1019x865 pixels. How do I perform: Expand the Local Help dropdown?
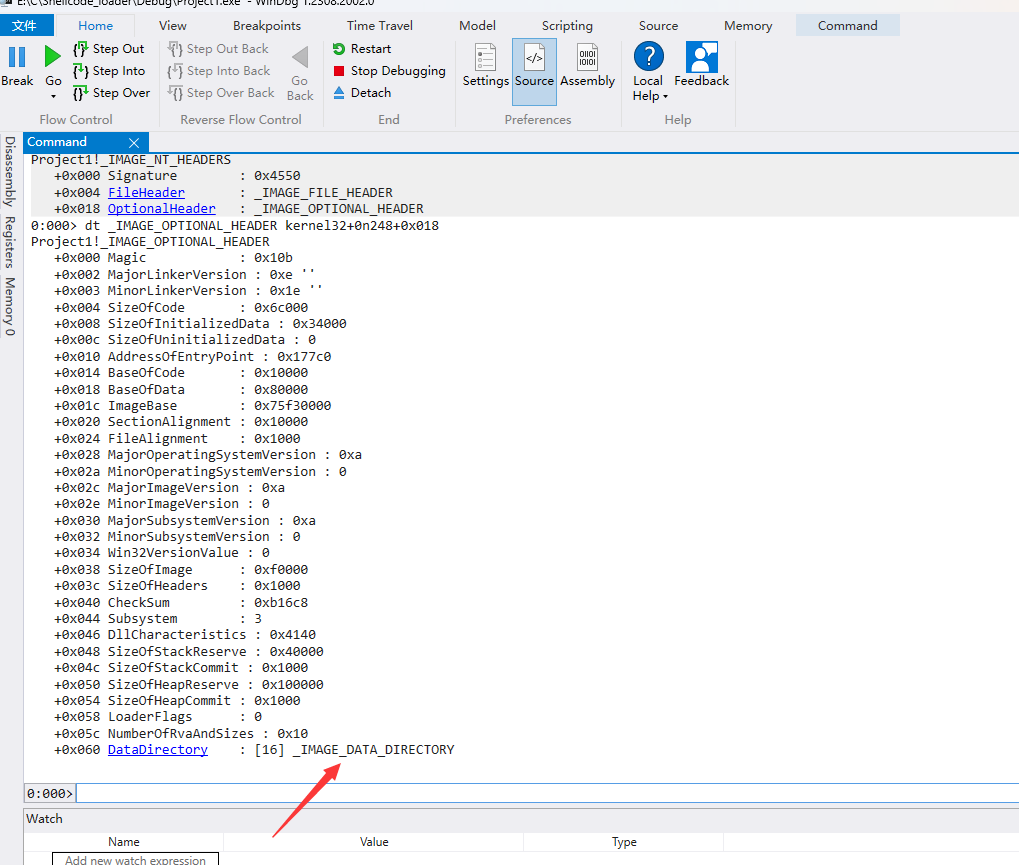665,97
